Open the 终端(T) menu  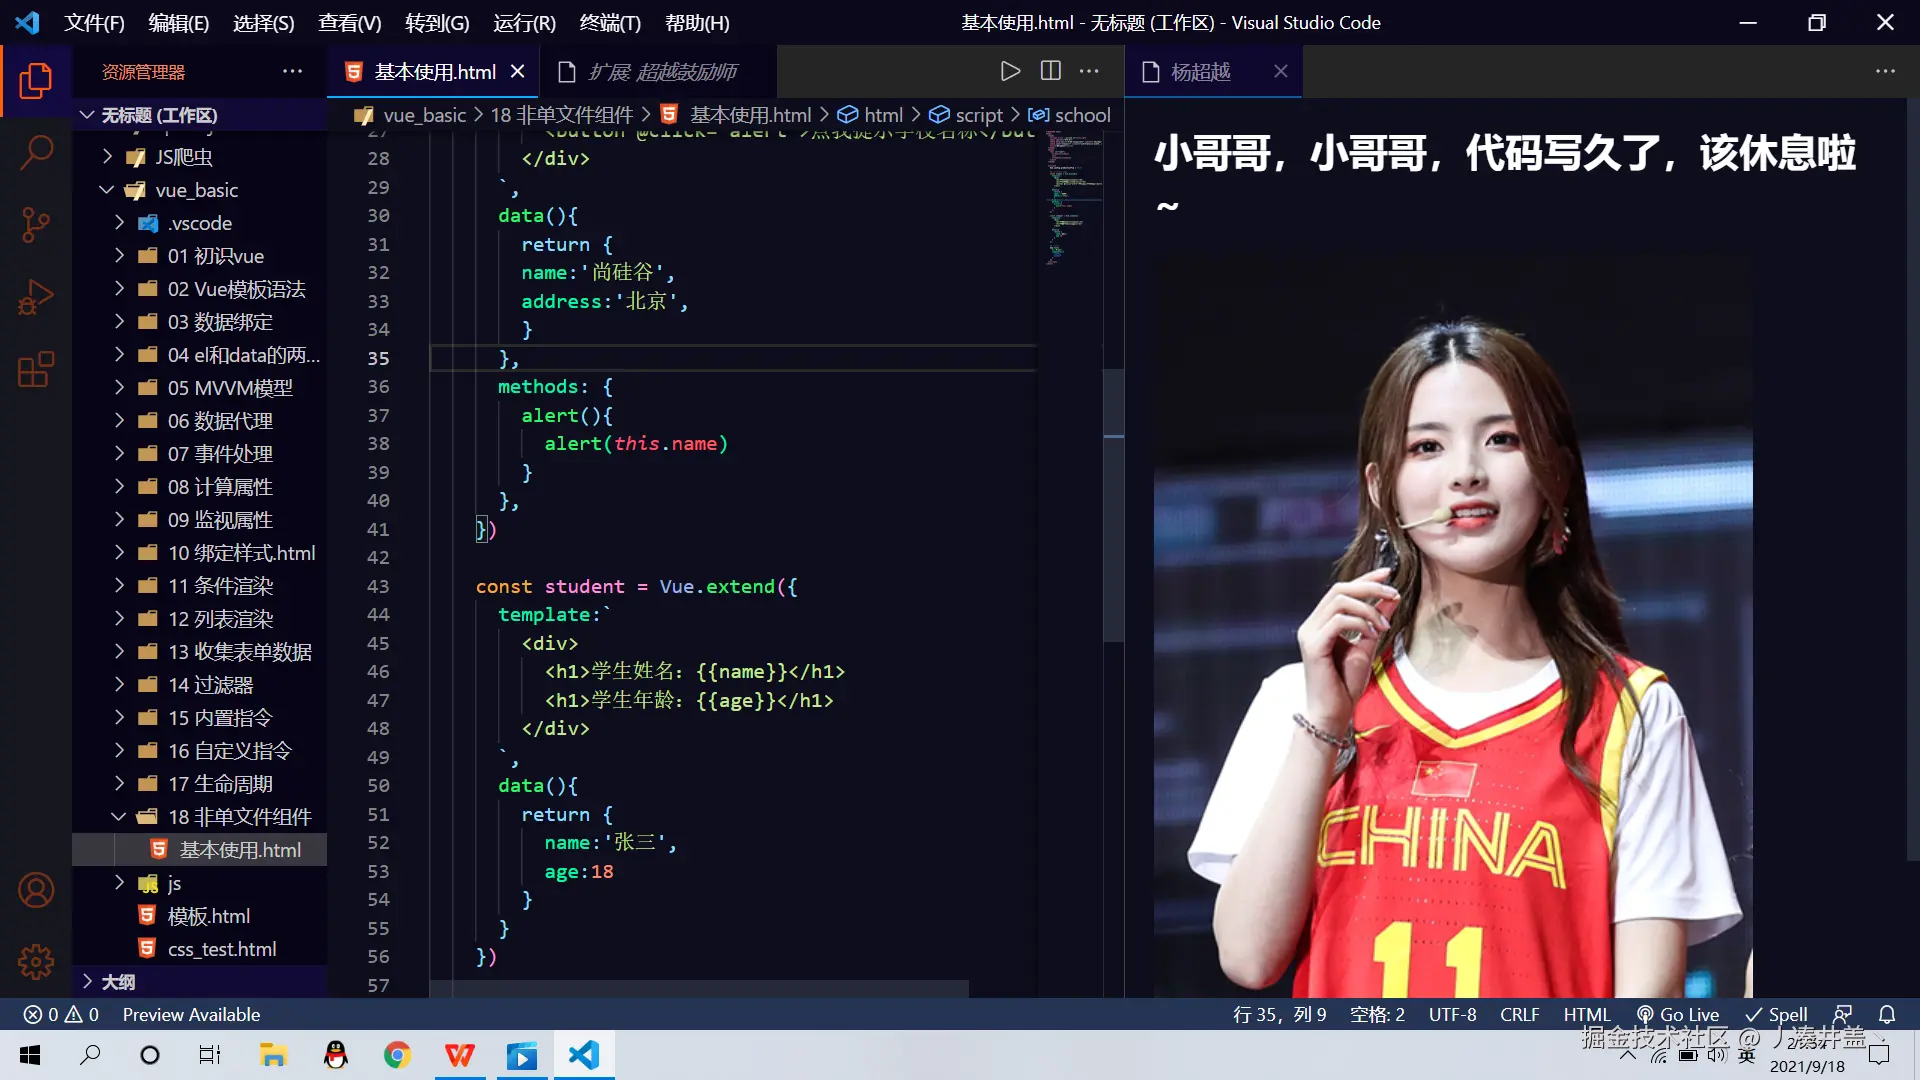tap(610, 22)
